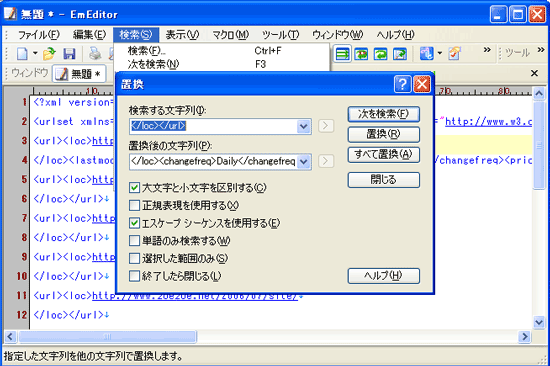Close the 置換 dialog with red X
The width and height of the screenshot is (550, 366).
pos(422,84)
